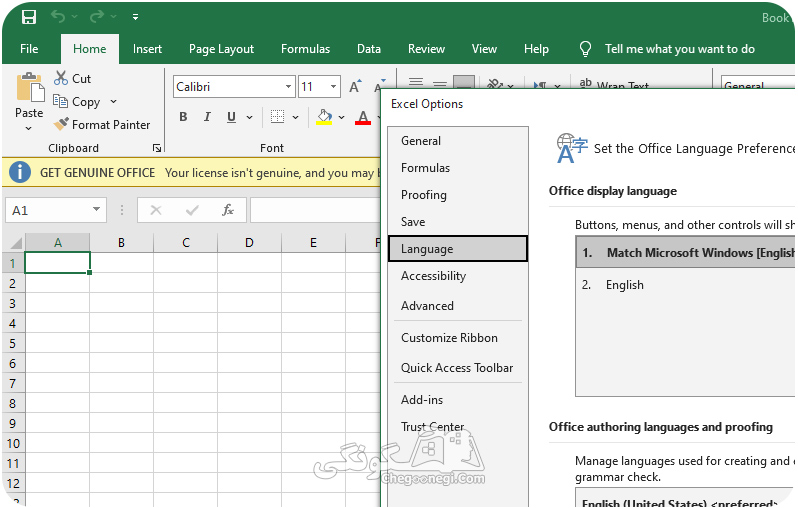Expand the Borders dropdown arrow
Viewport: 798px width, 508px height.
point(295,118)
